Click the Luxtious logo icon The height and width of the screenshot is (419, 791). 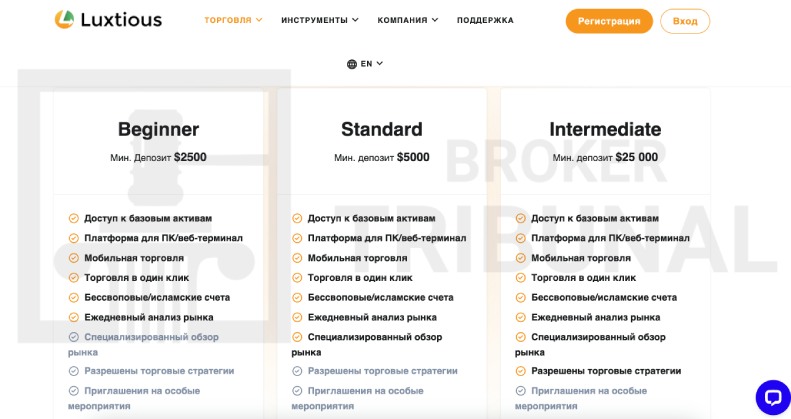click(65, 19)
